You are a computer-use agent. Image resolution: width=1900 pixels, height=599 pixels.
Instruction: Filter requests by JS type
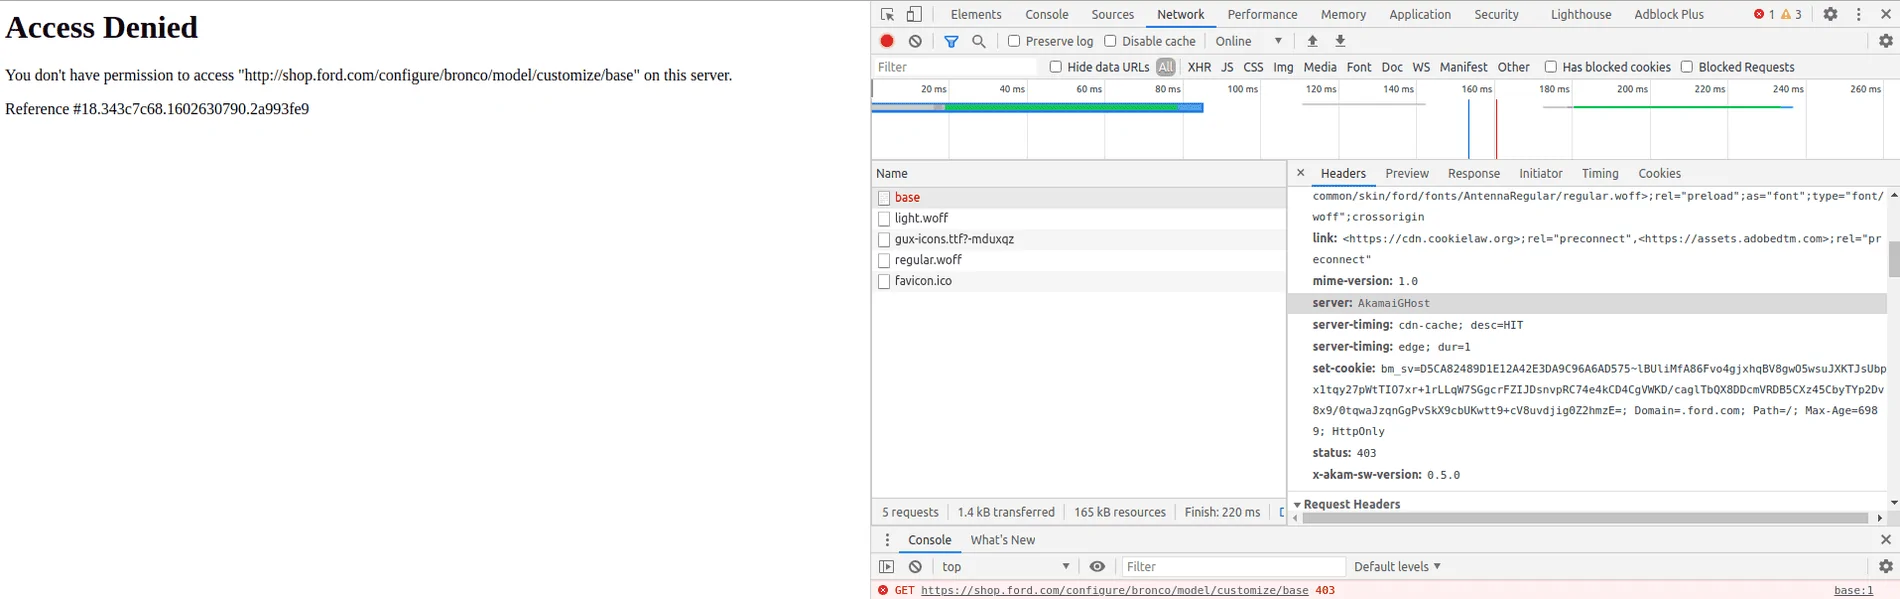coord(1227,67)
